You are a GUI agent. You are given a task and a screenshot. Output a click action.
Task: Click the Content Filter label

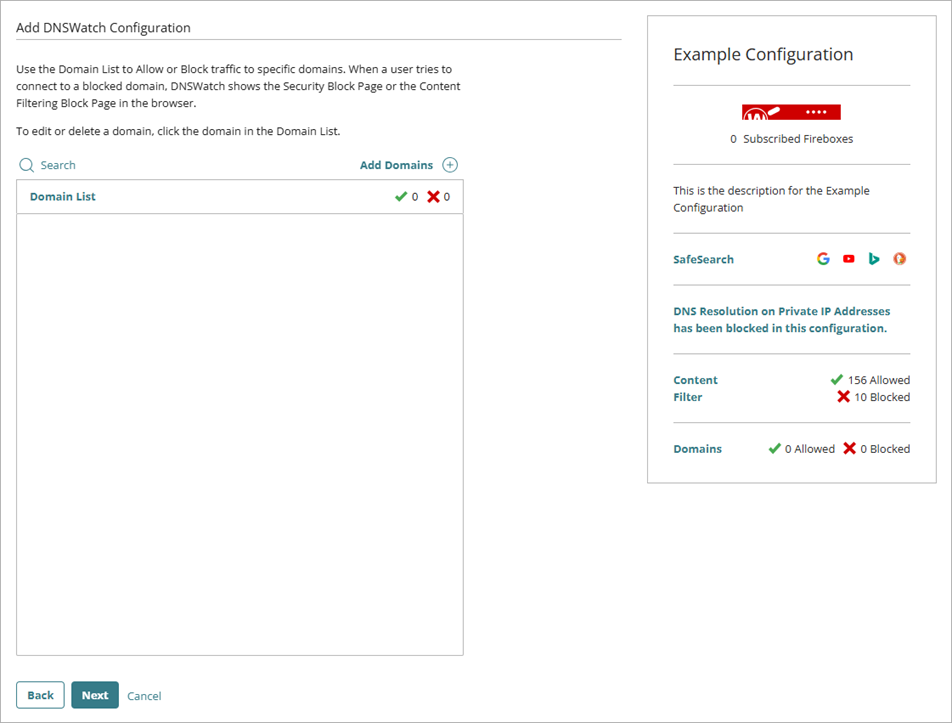click(694, 388)
